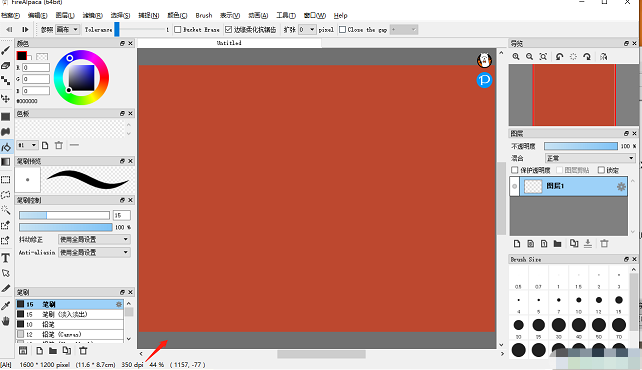Fit canvas to window in Navigator

(x=543, y=56)
